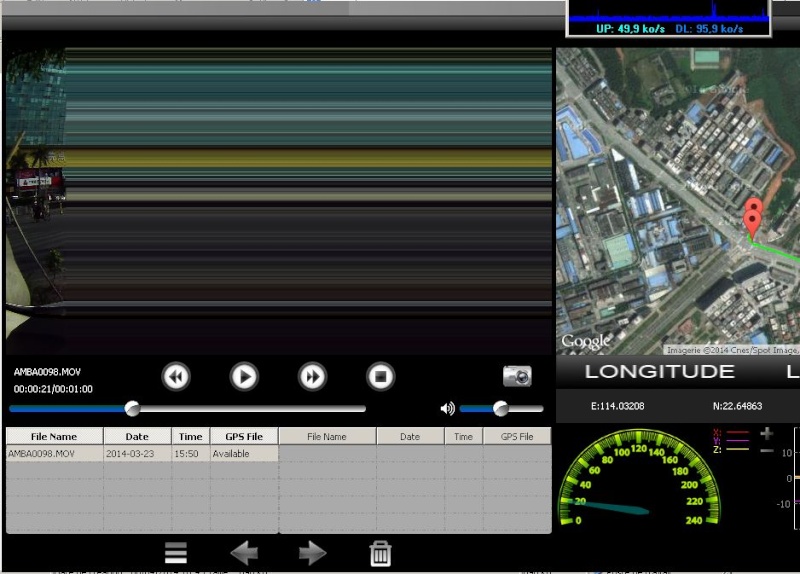Click the right File Name column header
Viewport: 800px width, 574px height.
[328, 436]
